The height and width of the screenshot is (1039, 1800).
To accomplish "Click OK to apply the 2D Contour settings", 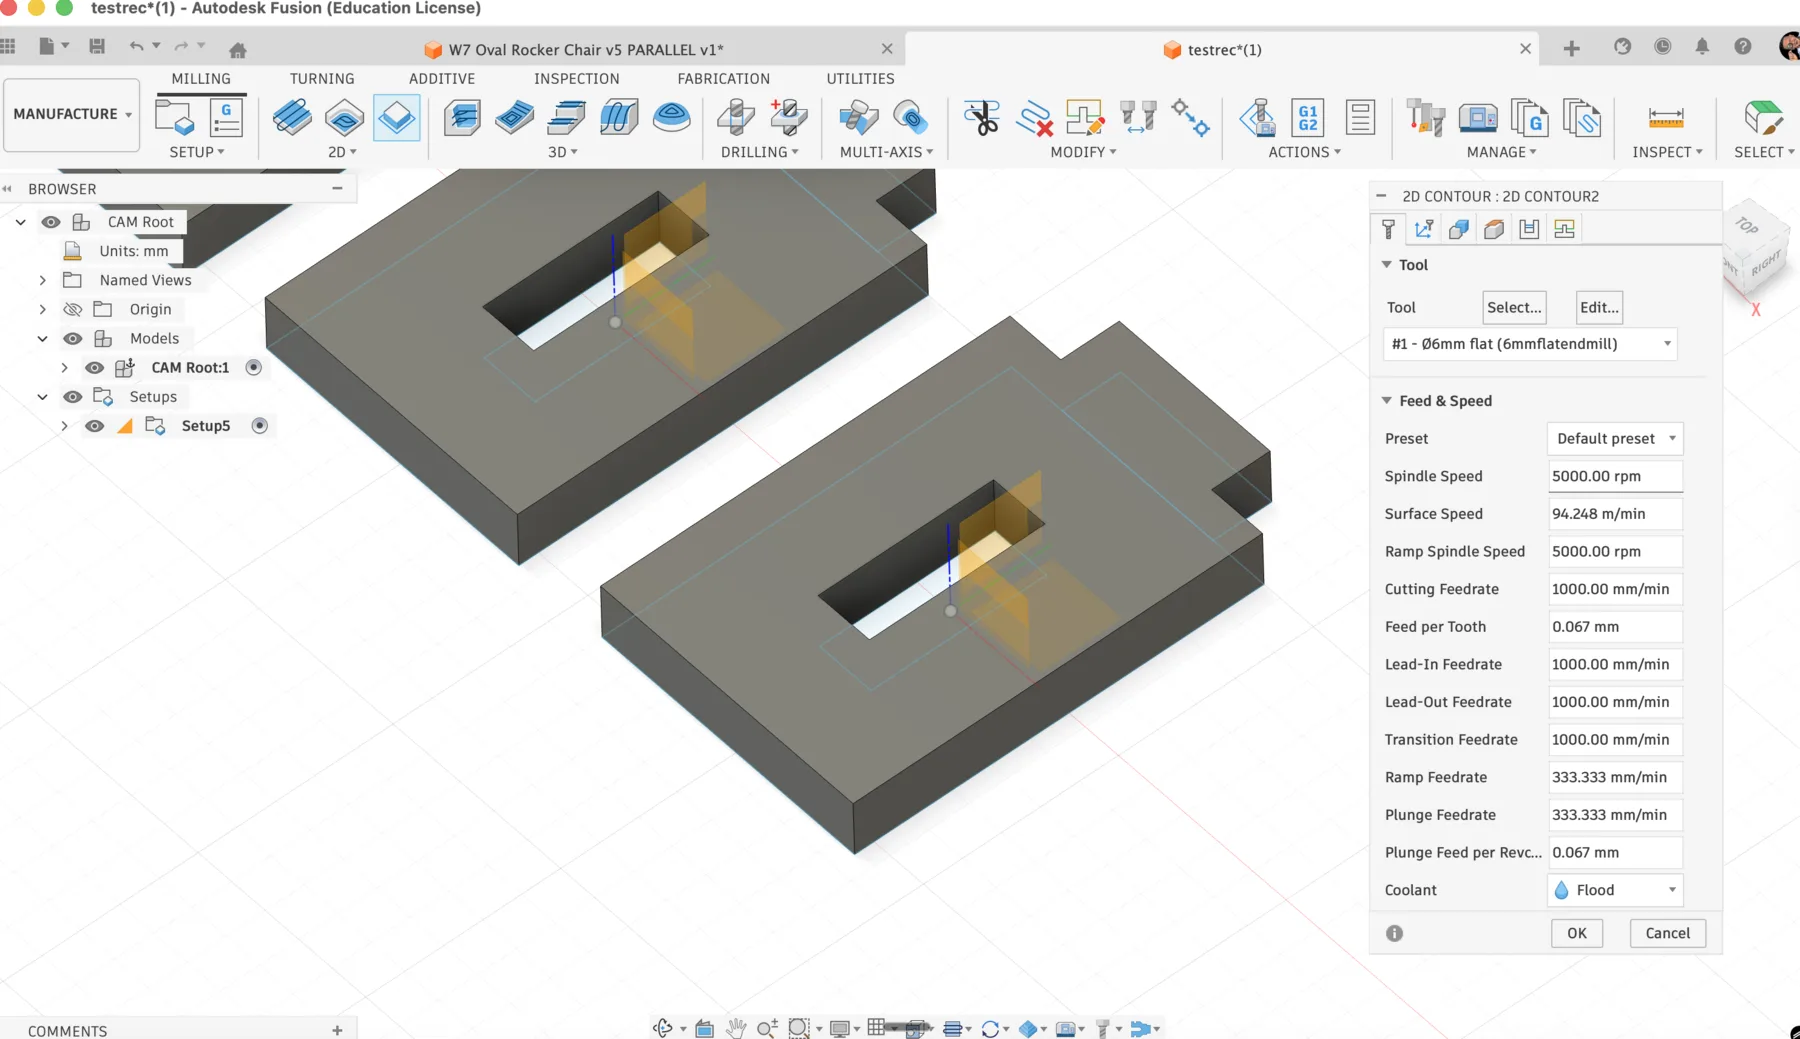I will click(x=1577, y=933).
